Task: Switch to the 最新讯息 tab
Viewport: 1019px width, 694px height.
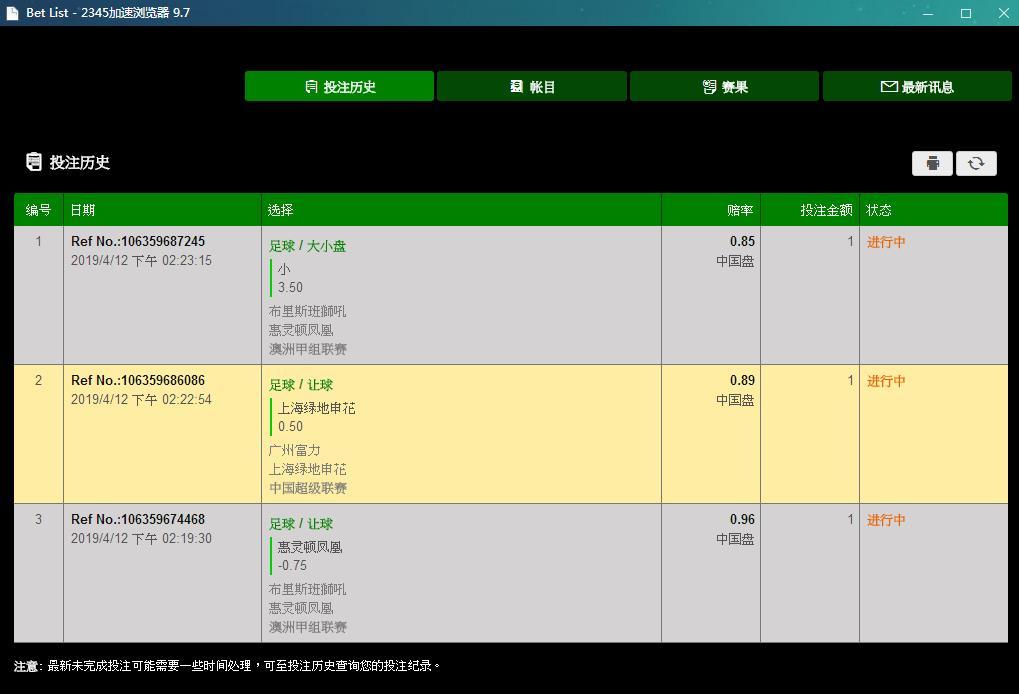Action: coord(917,87)
